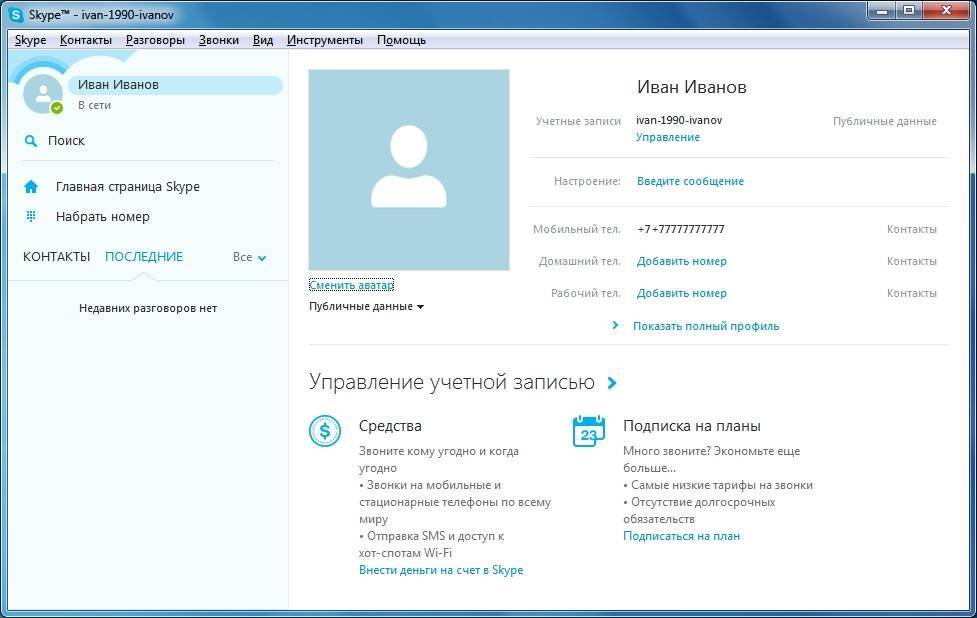Click Подписаться на план link
The height and width of the screenshot is (618, 977).
coord(682,536)
